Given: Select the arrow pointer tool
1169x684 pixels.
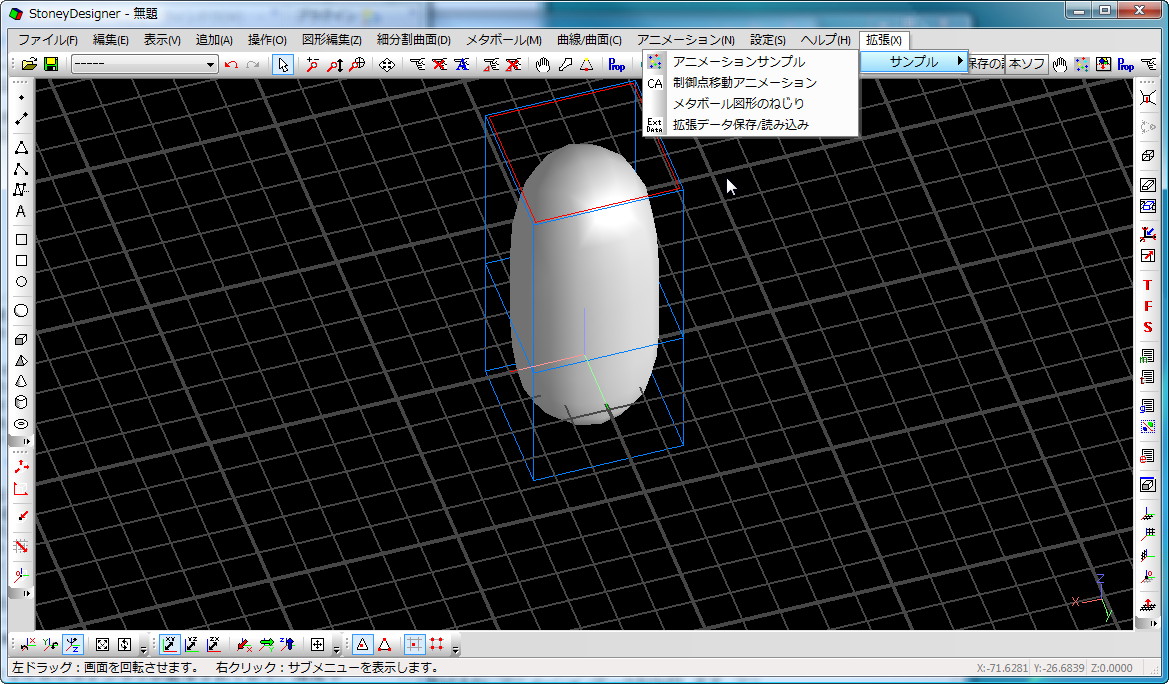Looking at the screenshot, I should click(283, 65).
